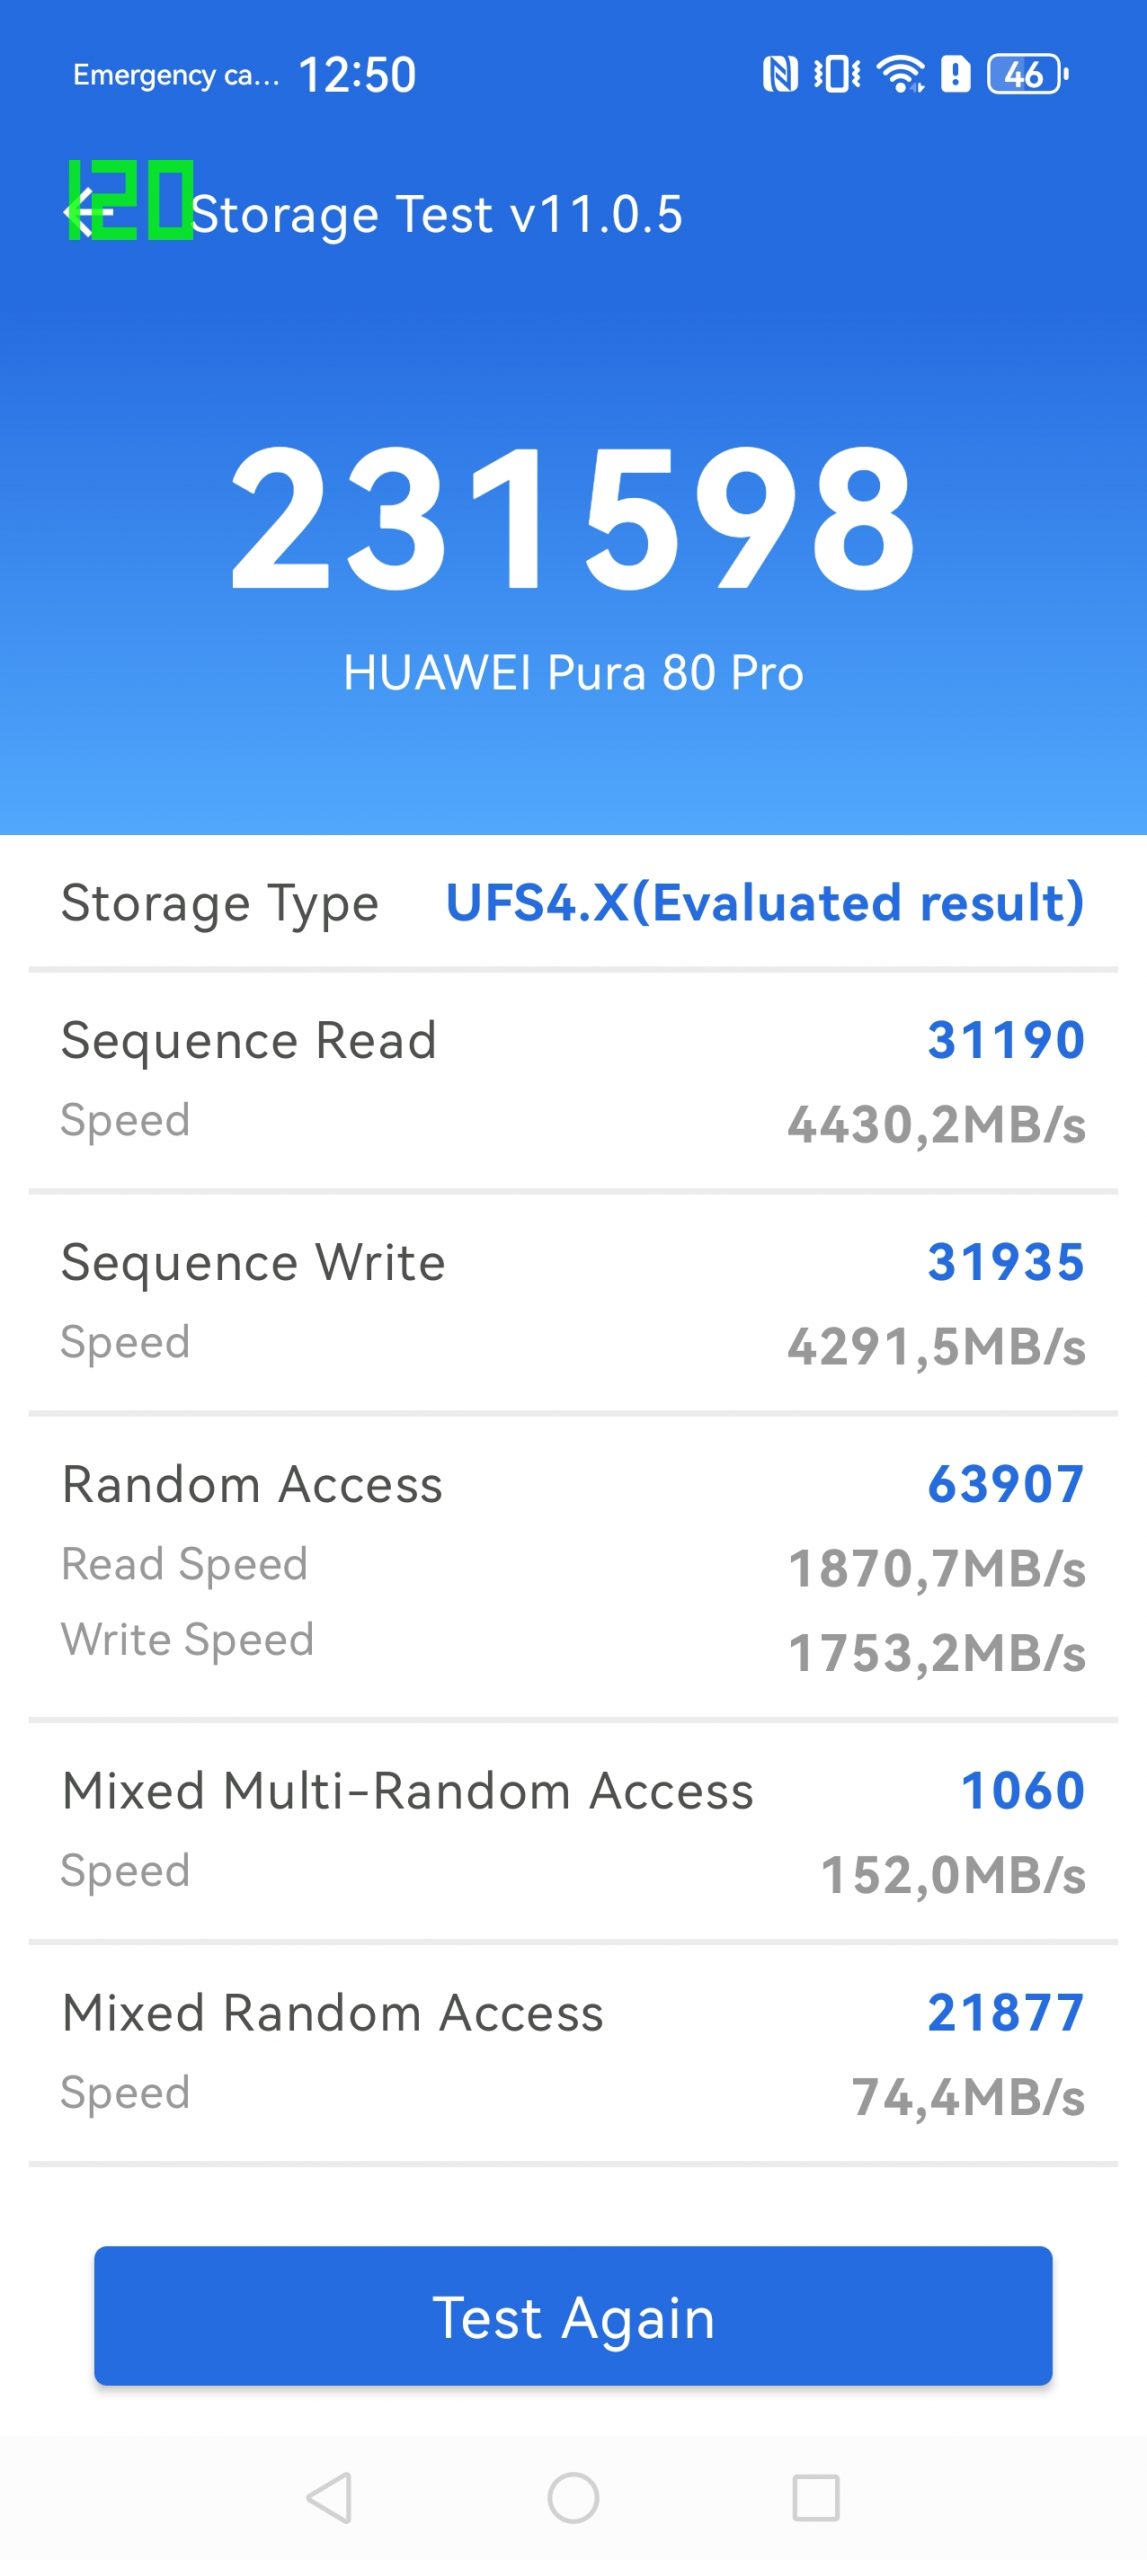
Task: Tap the back arrow beside Storage Test
Action: pyautogui.click(x=84, y=212)
